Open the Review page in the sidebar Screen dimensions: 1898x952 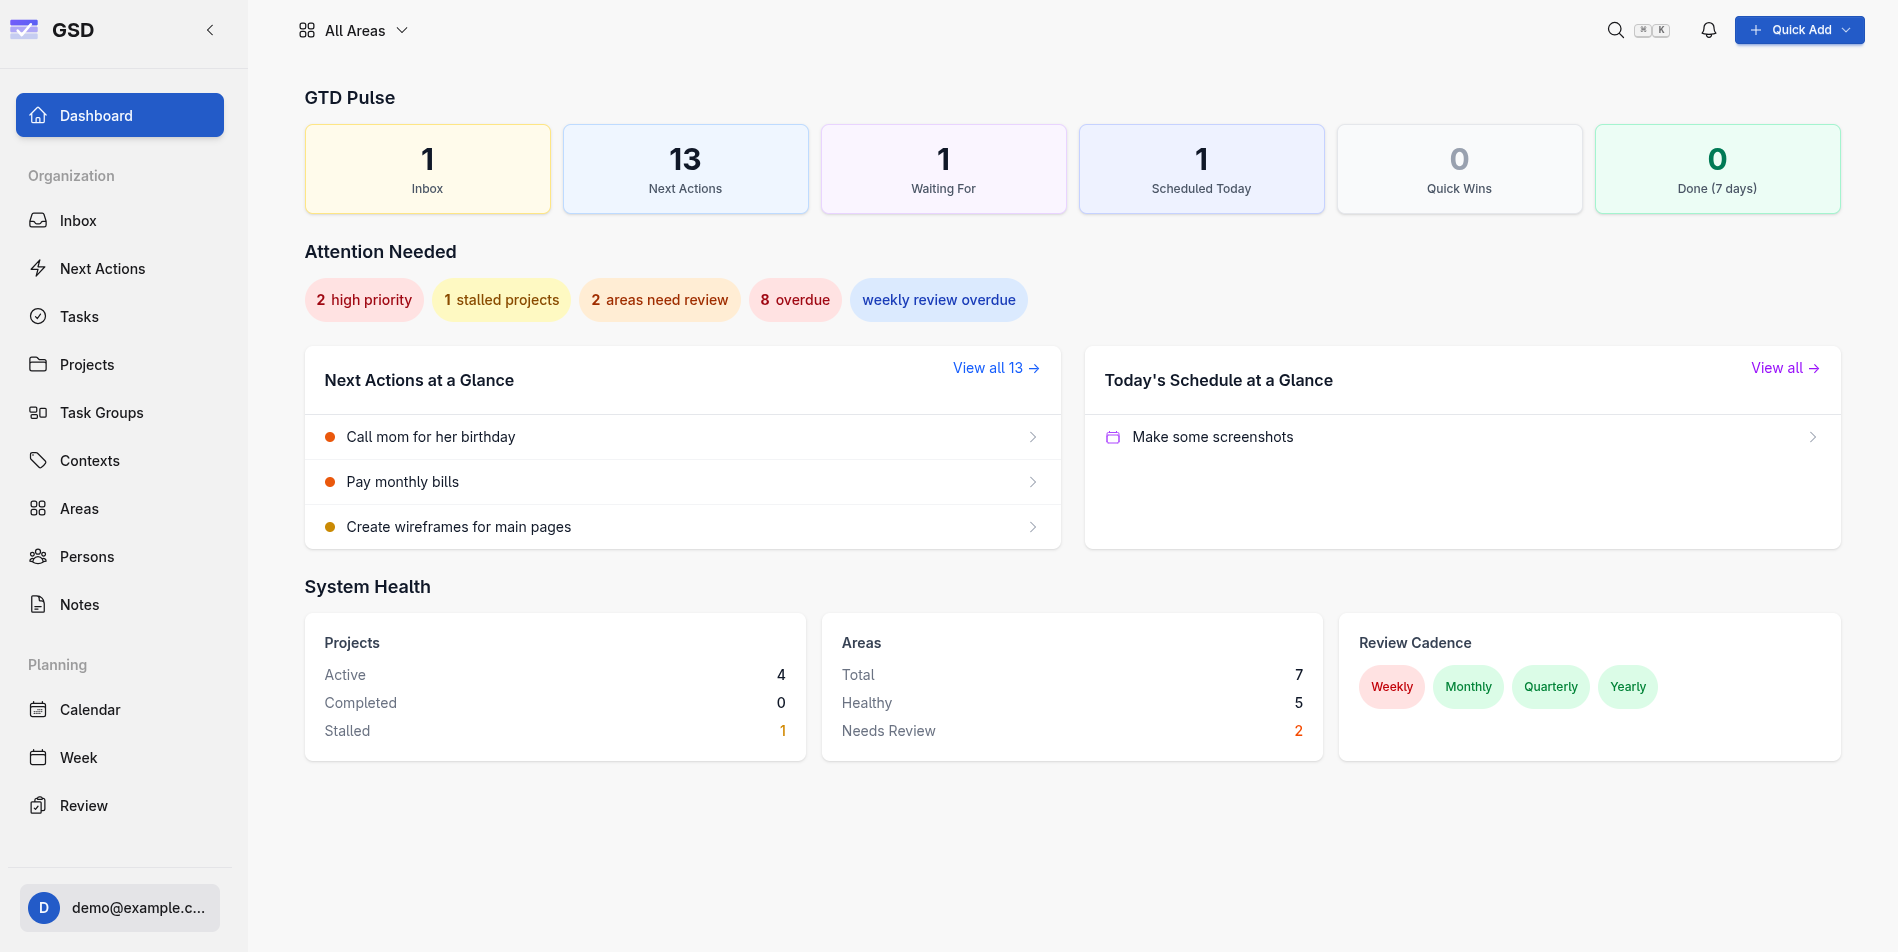[x=83, y=805]
